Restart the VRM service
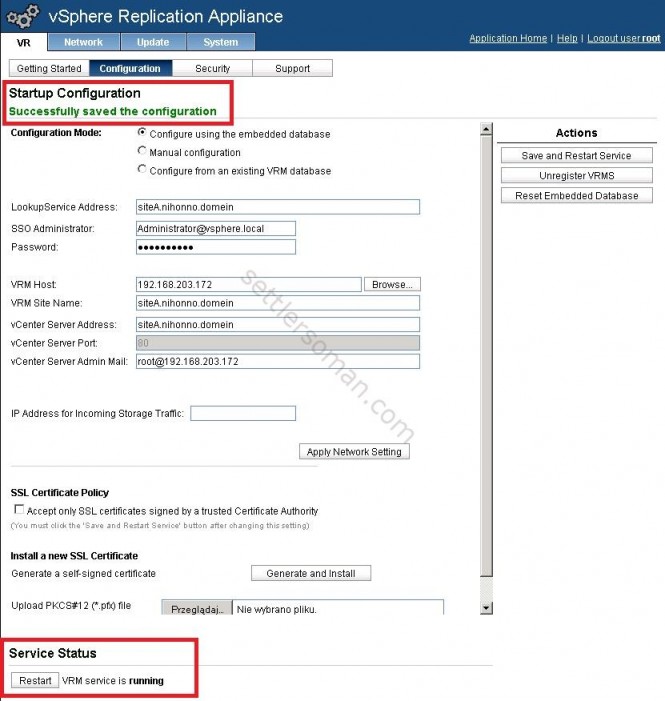 click(x=35, y=681)
